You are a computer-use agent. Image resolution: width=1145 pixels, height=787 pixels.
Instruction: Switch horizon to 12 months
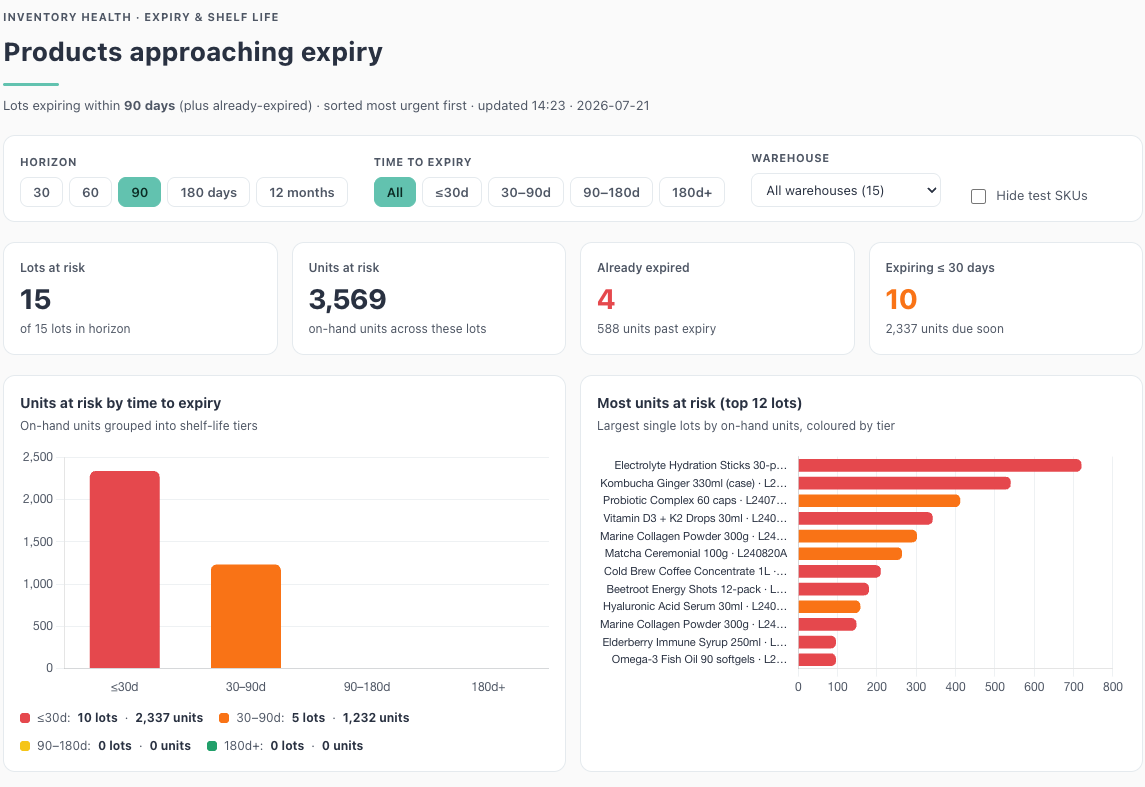(302, 193)
